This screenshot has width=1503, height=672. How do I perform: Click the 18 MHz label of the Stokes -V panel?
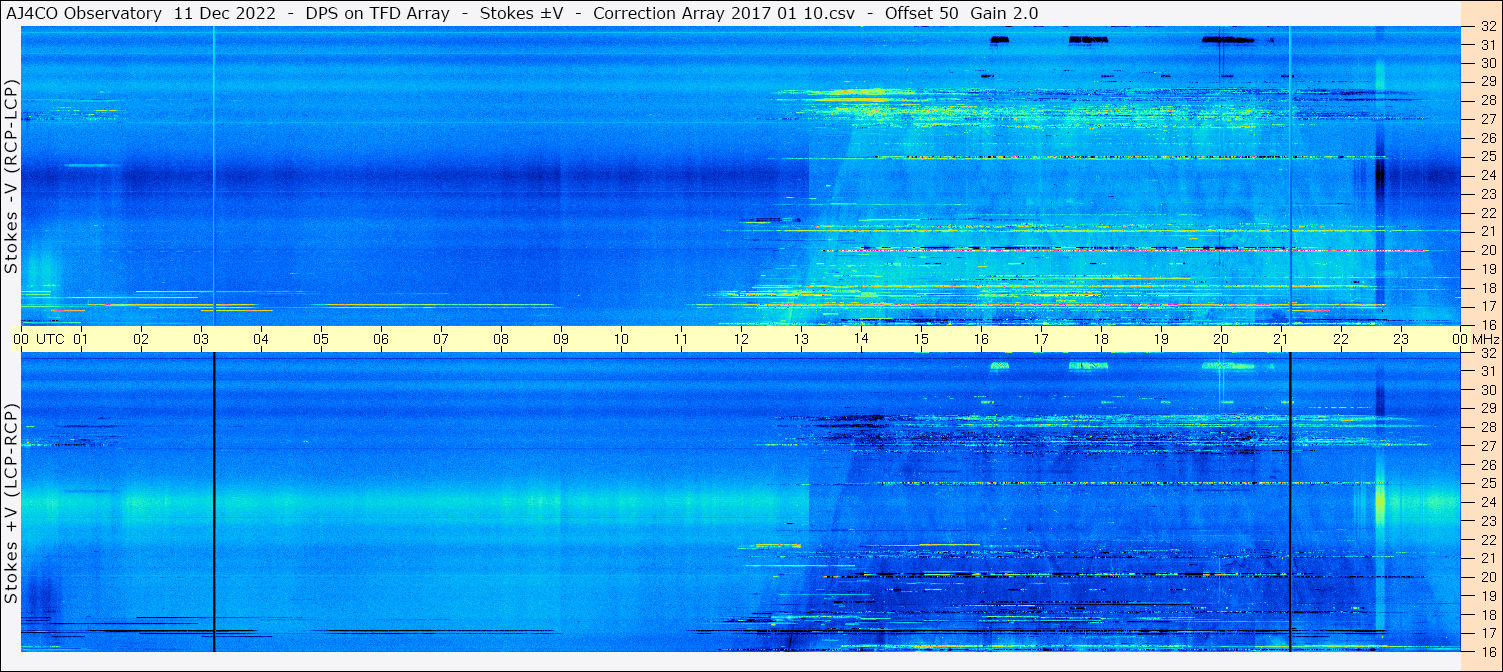pyautogui.click(x=1487, y=288)
